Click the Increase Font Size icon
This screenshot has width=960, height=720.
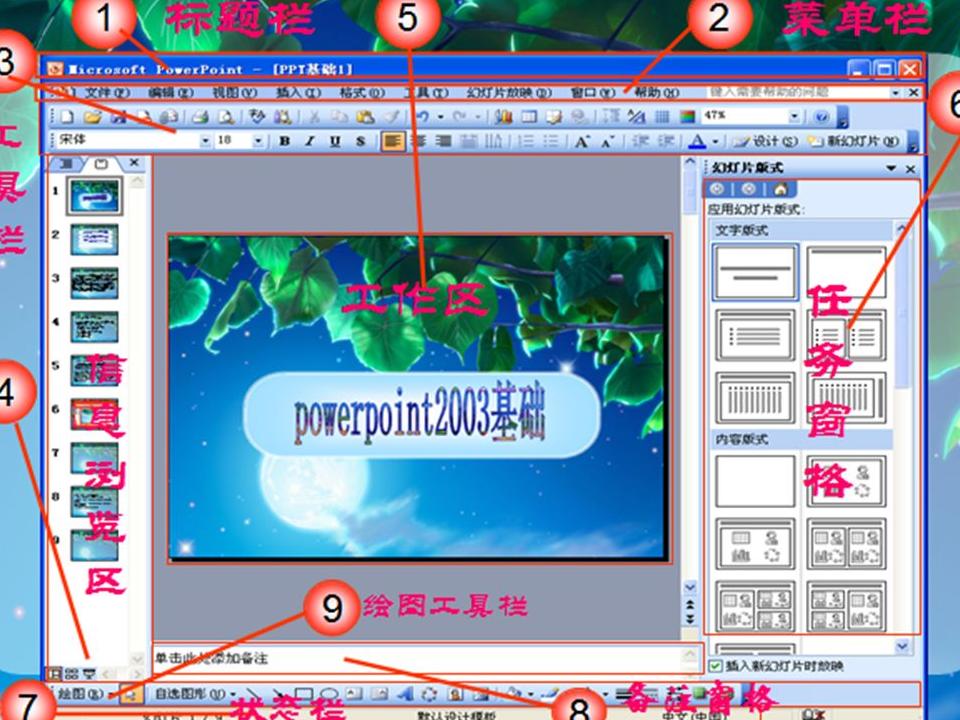582,141
